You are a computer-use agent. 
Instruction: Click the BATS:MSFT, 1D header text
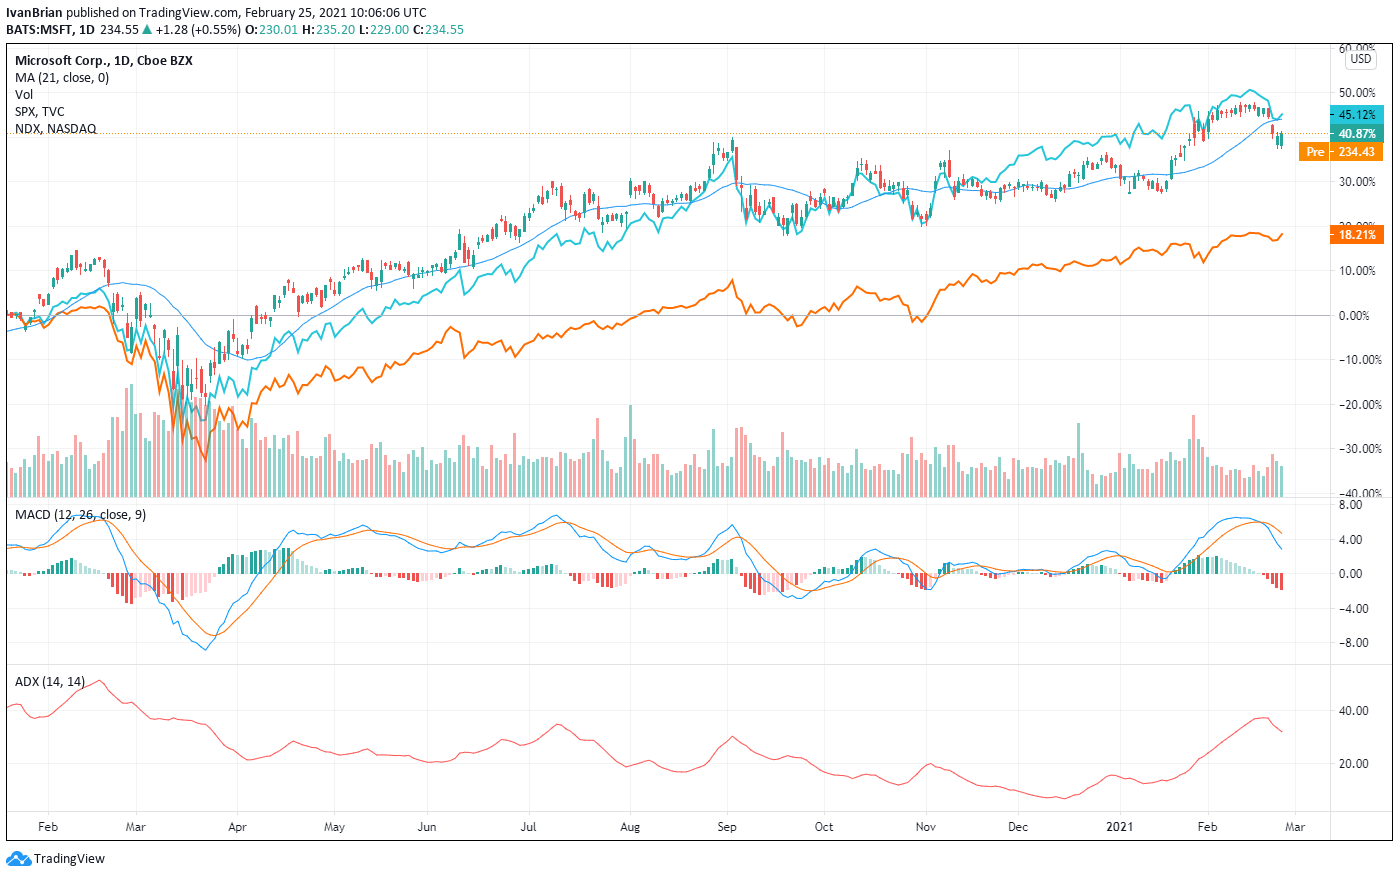50,29
